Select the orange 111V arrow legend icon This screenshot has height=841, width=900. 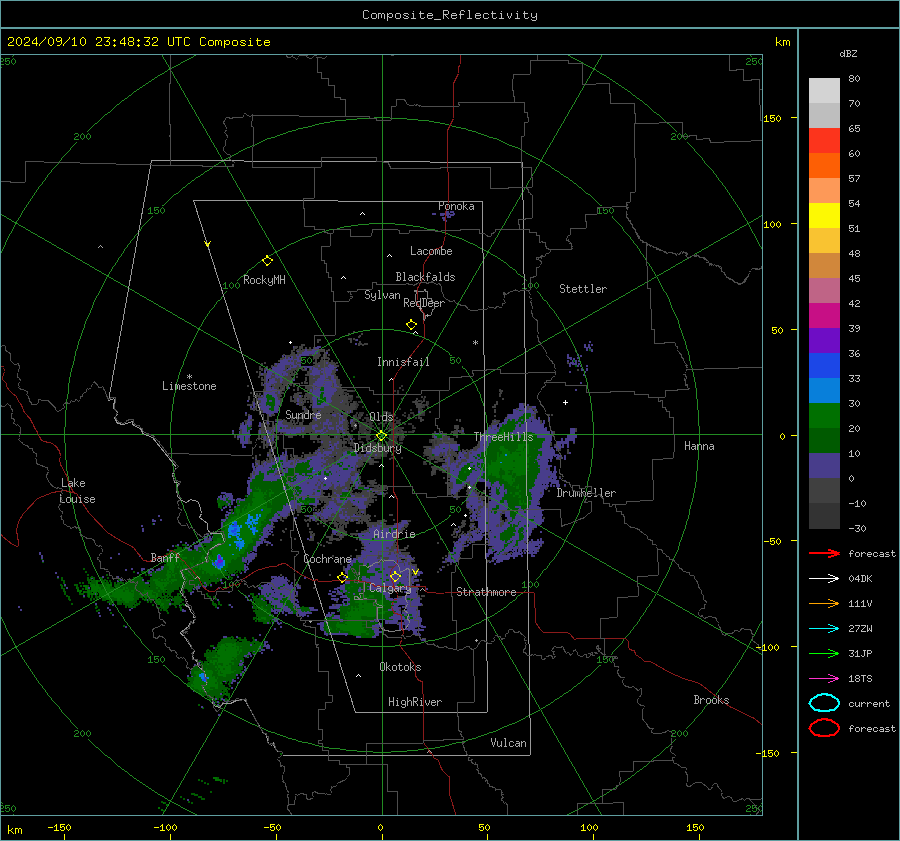point(824,603)
